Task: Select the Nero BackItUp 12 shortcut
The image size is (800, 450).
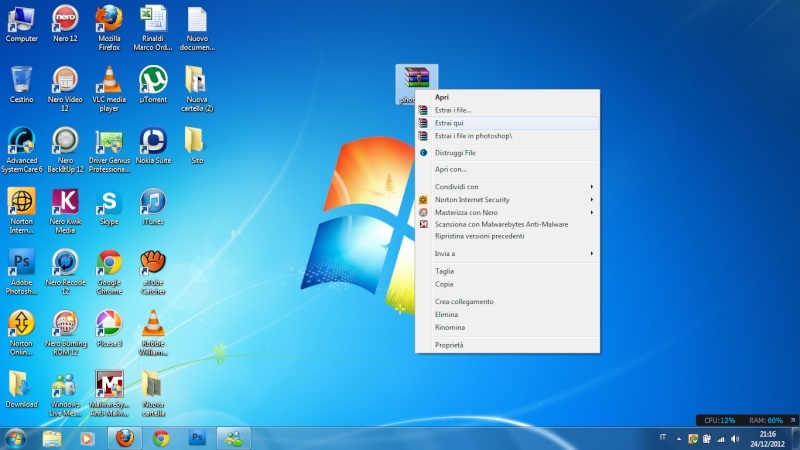Action: click(x=65, y=150)
